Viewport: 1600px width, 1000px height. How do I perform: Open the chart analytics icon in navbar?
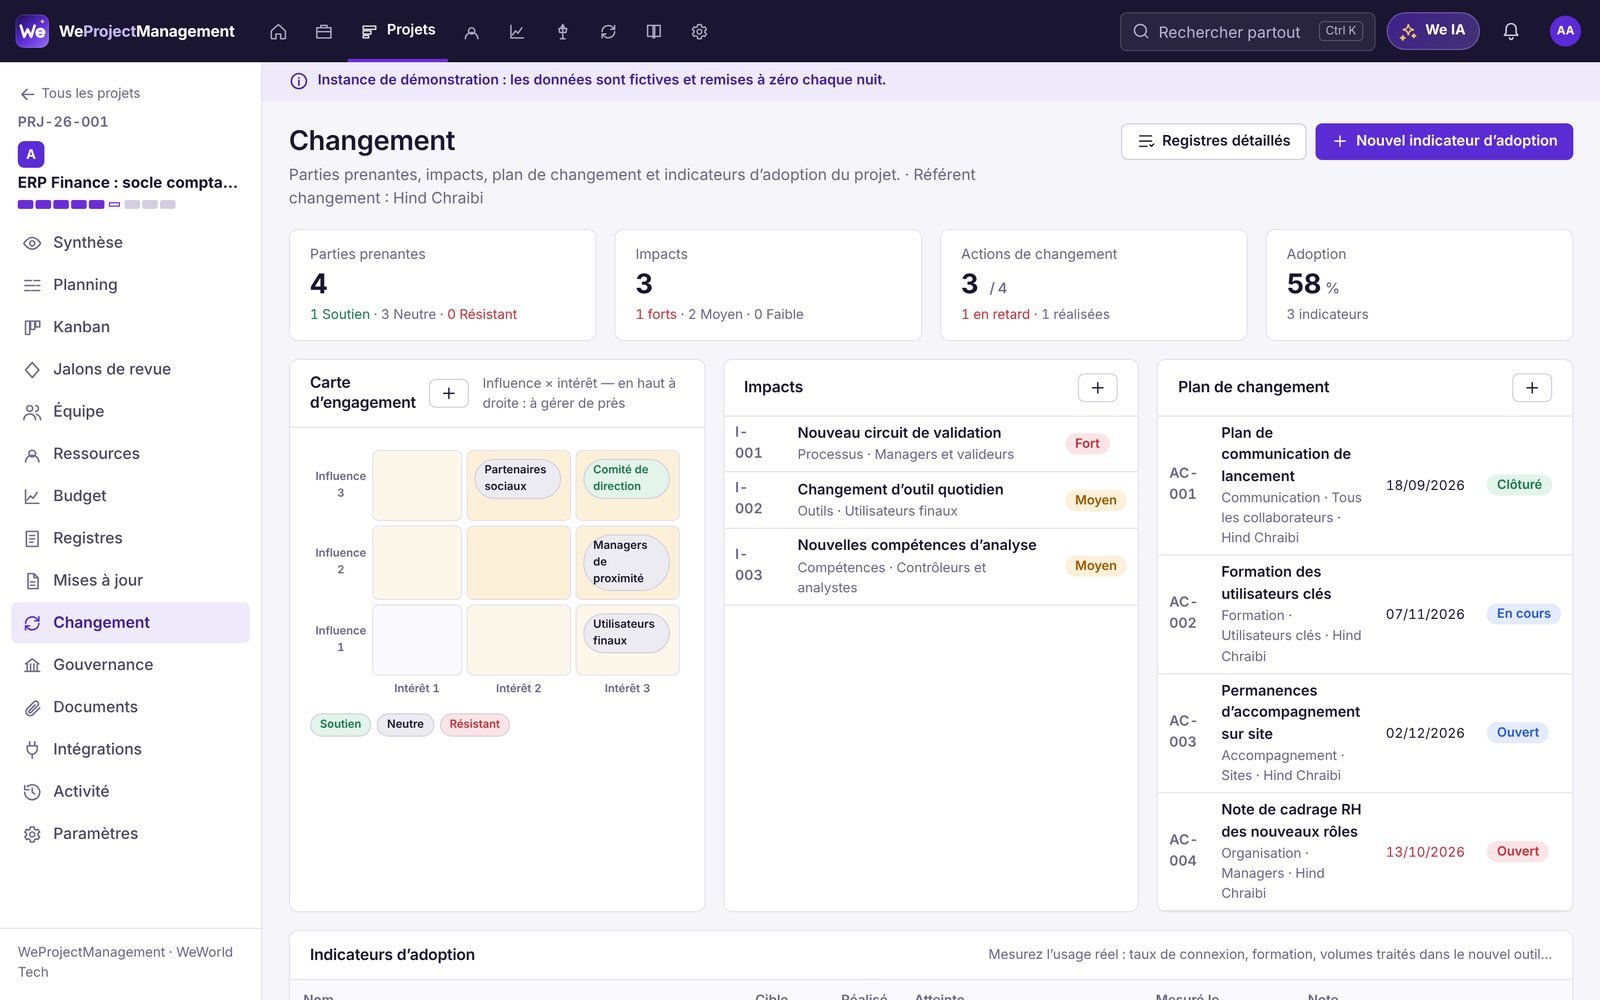[517, 32]
